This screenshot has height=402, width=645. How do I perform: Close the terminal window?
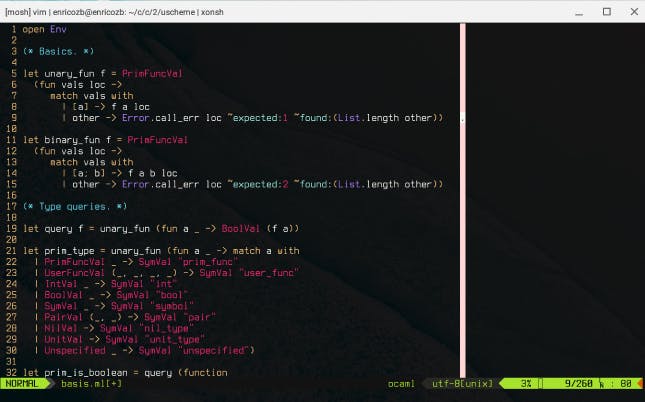[634, 12]
